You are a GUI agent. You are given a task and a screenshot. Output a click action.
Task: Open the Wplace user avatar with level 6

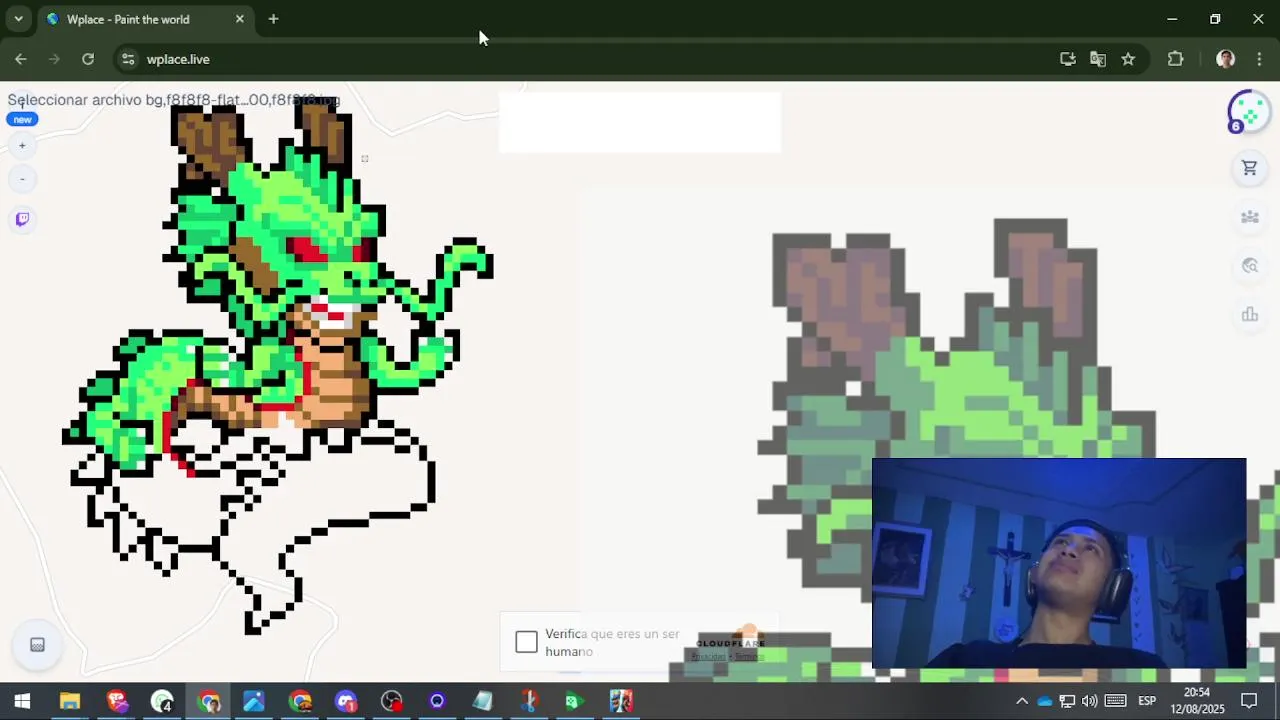[x=1249, y=111]
